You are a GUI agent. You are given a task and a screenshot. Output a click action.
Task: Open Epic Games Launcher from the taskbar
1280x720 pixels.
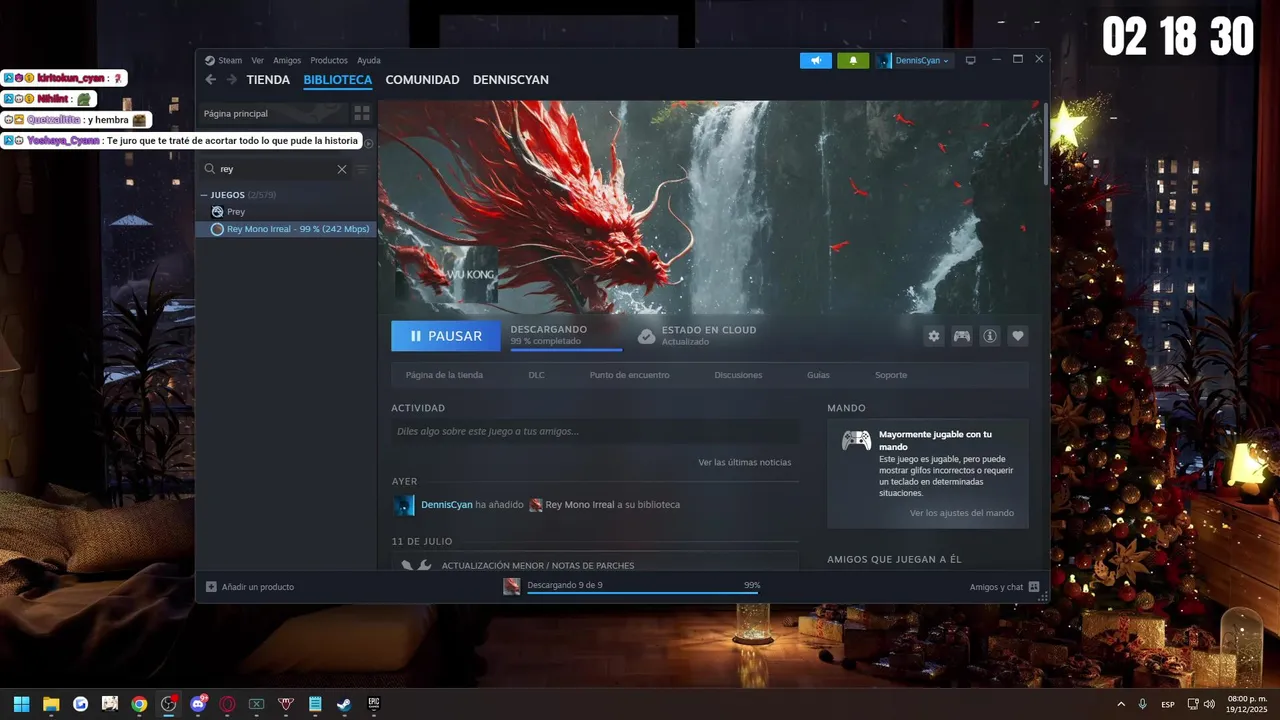pyautogui.click(x=373, y=704)
